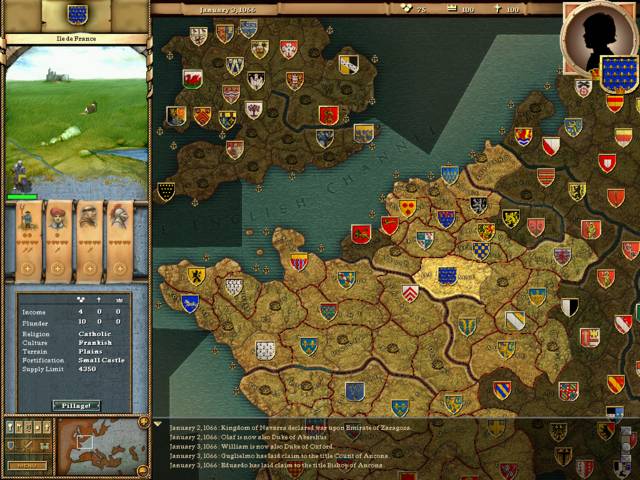This screenshot has width=640, height=480.
Task: Click the plus emblem on the clergy scroll
Action: [89, 269]
